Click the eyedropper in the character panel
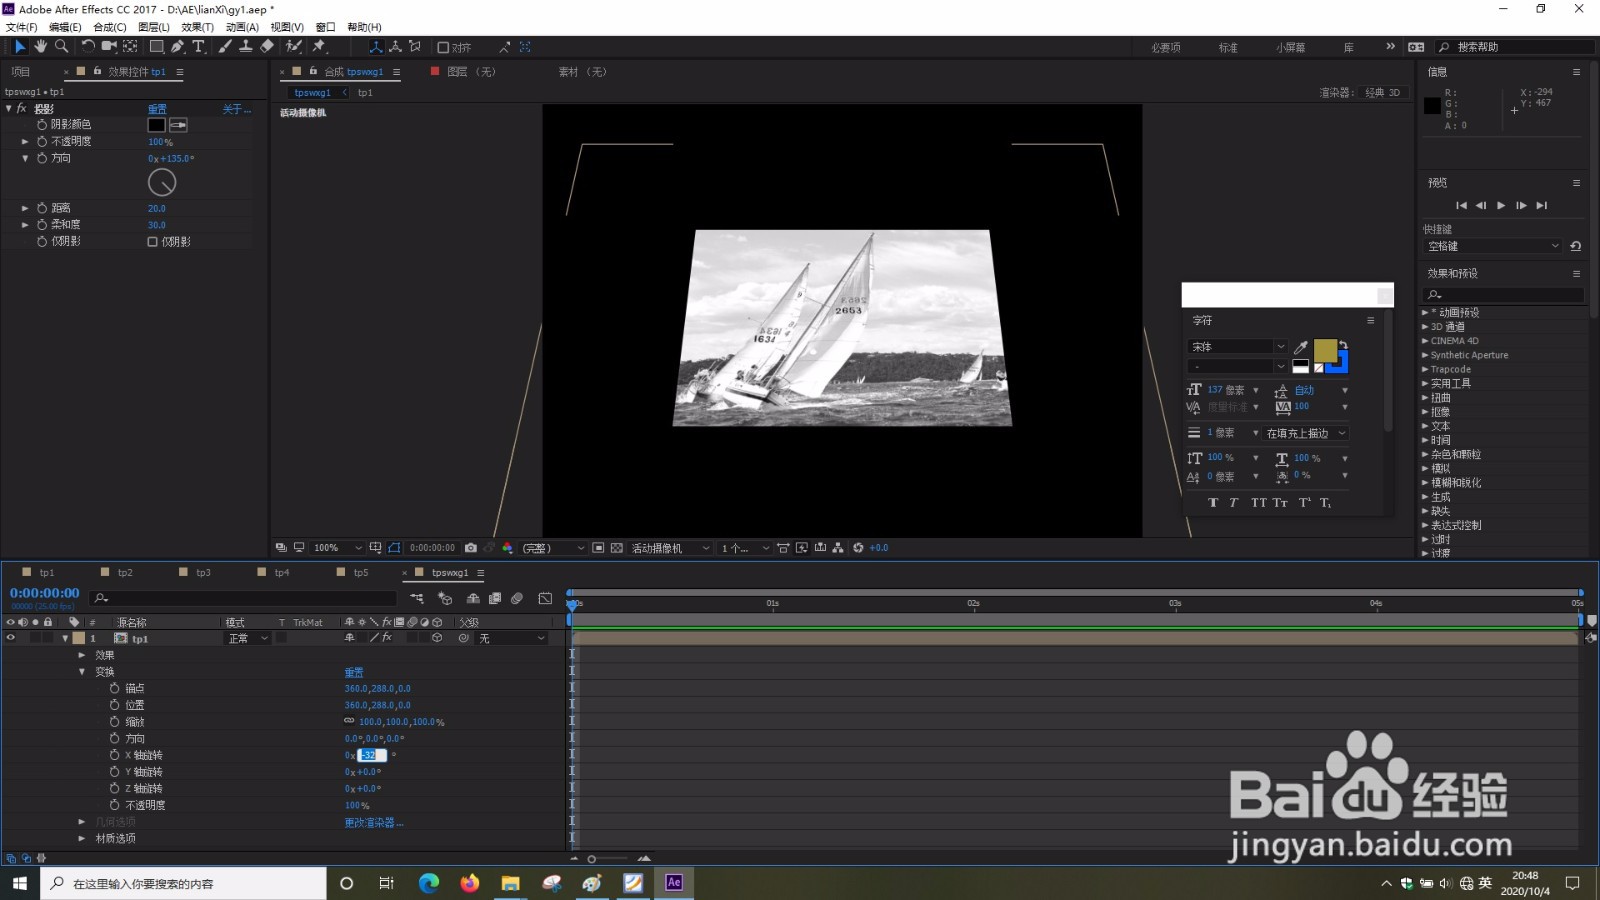The height and width of the screenshot is (900, 1600). tap(1301, 347)
